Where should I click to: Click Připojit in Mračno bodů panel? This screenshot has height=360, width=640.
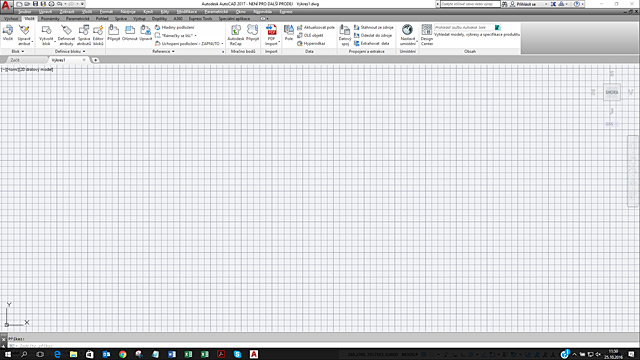pyautogui.click(x=253, y=32)
